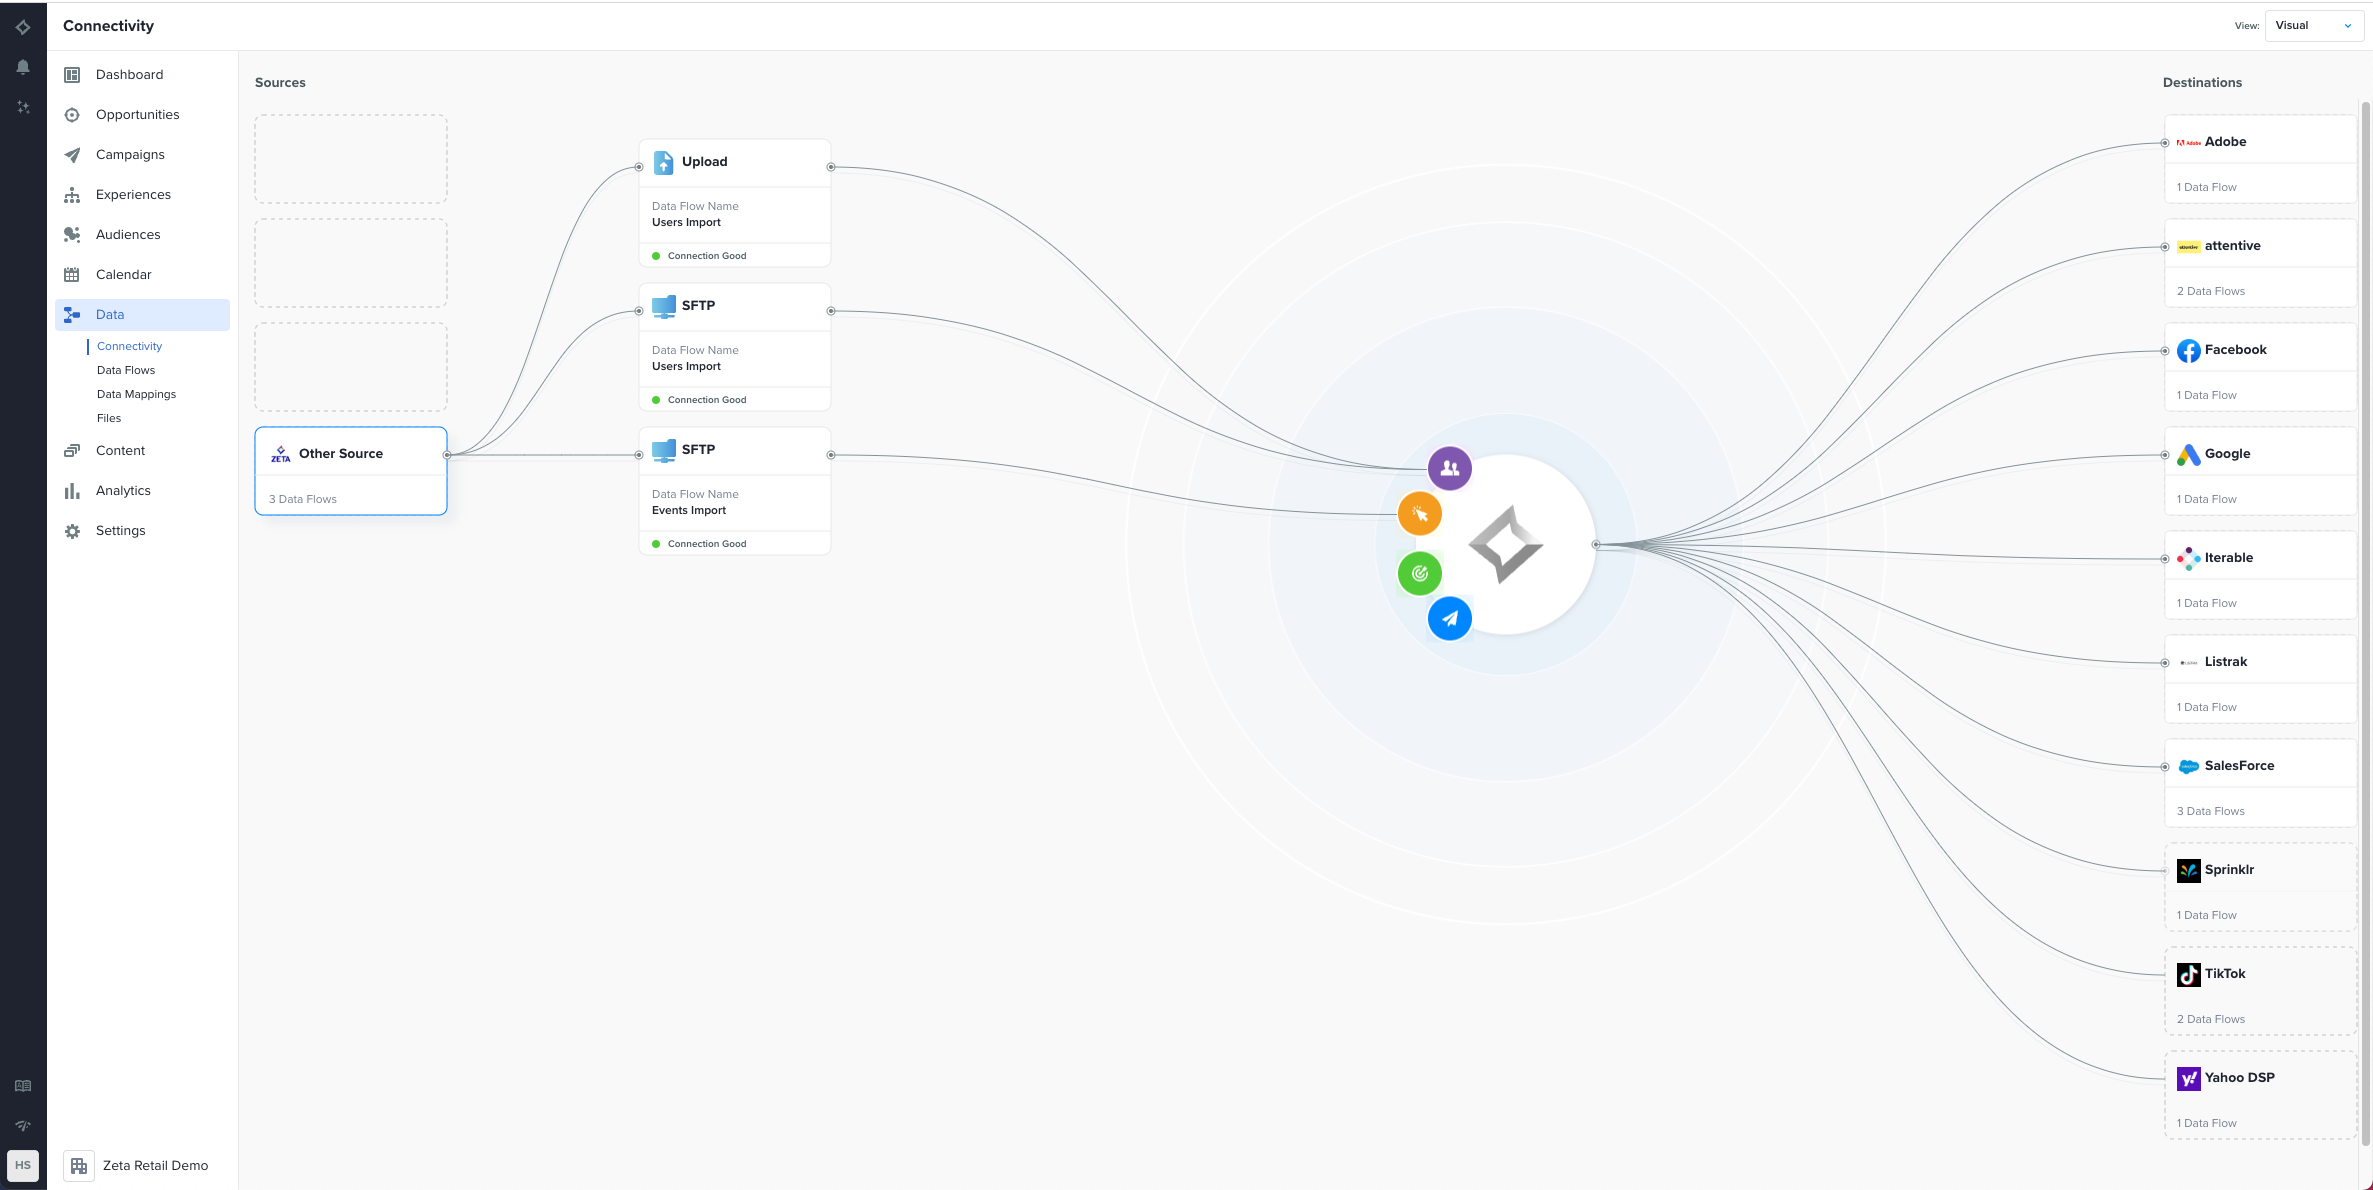Screen dimensions: 2373x1190
Task: Open the View Visual dropdown
Action: (x=2312, y=26)
